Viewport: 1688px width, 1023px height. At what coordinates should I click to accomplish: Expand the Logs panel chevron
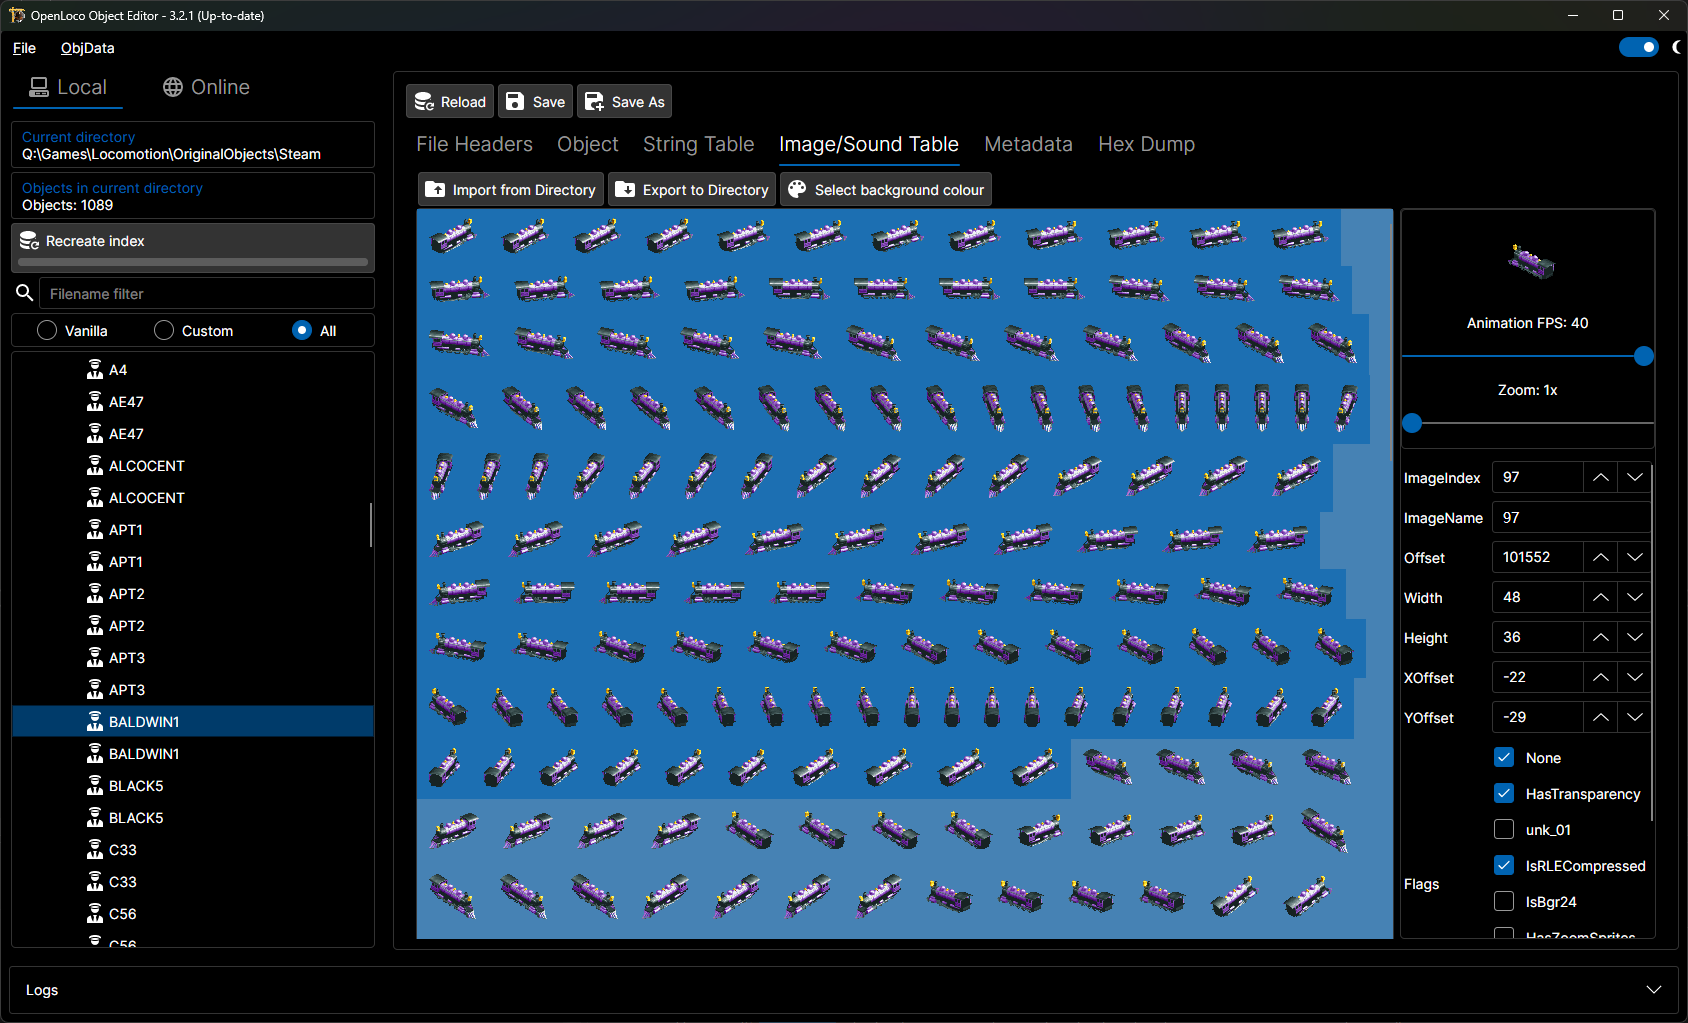[1653, 989]
